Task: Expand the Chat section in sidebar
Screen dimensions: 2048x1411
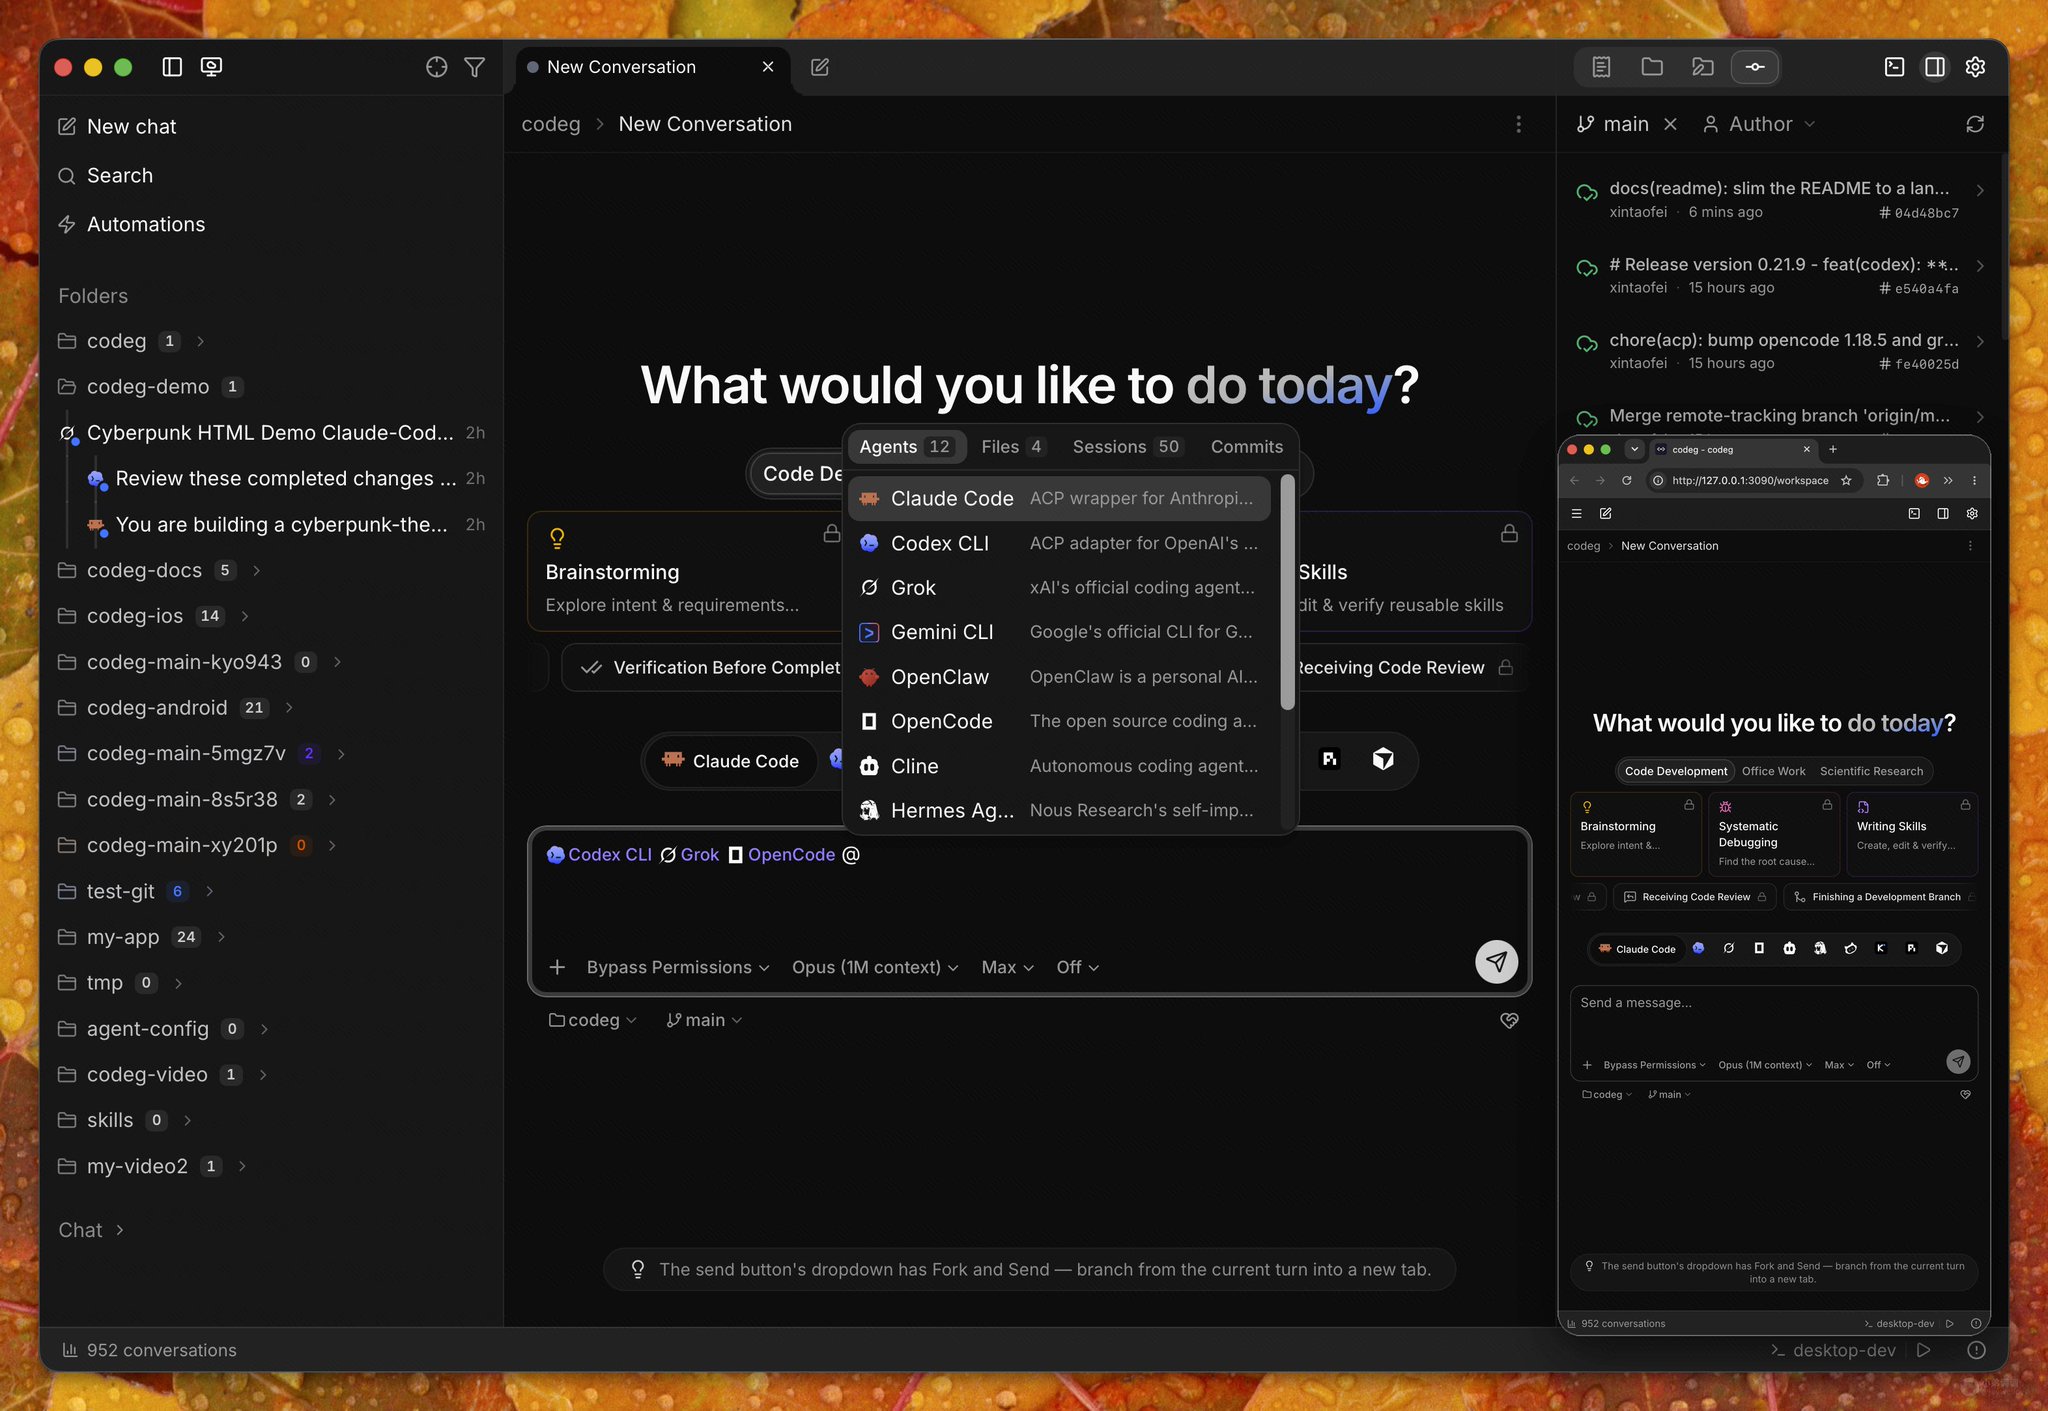Action: [x=91, y=1230]
